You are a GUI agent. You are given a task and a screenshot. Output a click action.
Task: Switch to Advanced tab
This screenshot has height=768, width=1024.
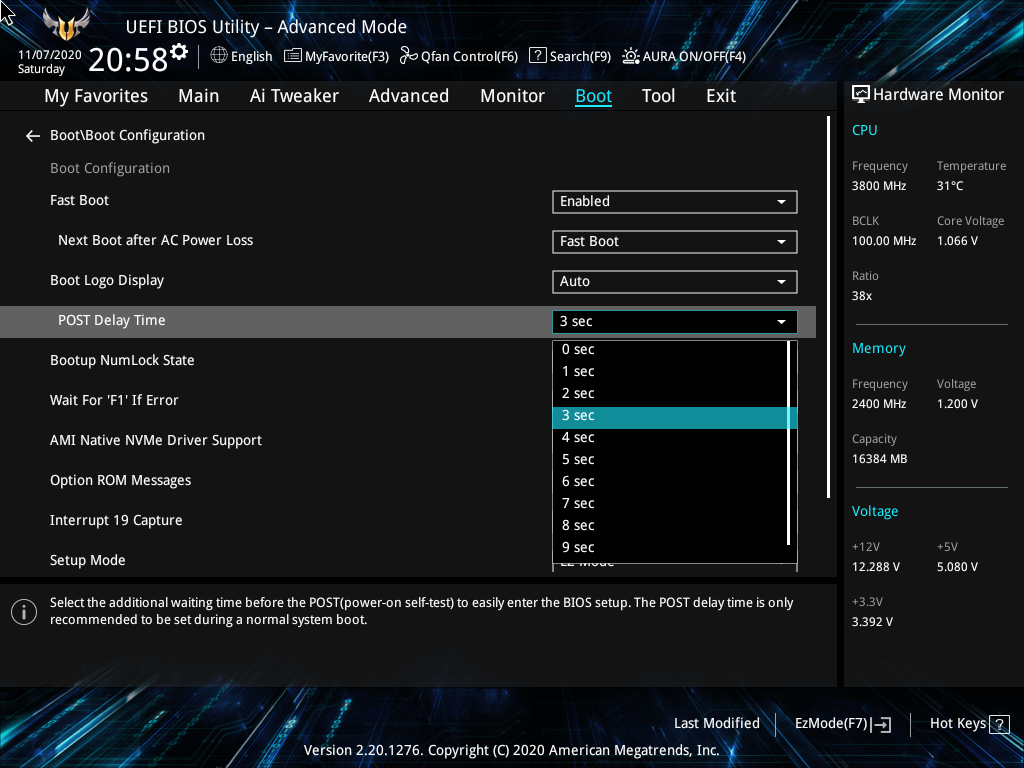click(409, 96)
